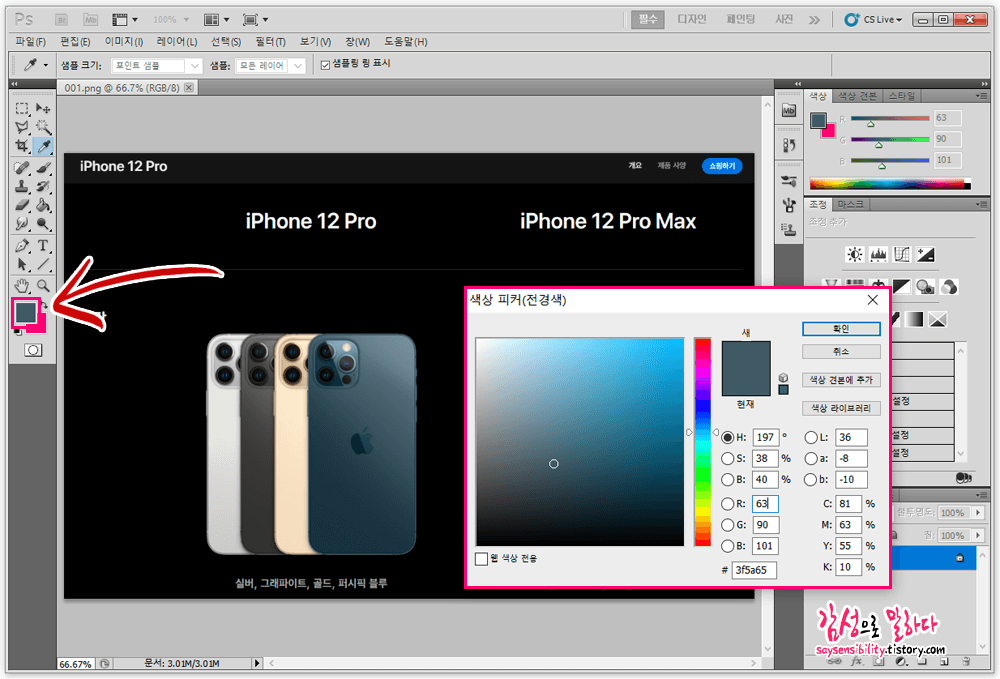Open the 레이어(L) menu
Viewport: 1000px width, 679px height.
tap(177, 41)
